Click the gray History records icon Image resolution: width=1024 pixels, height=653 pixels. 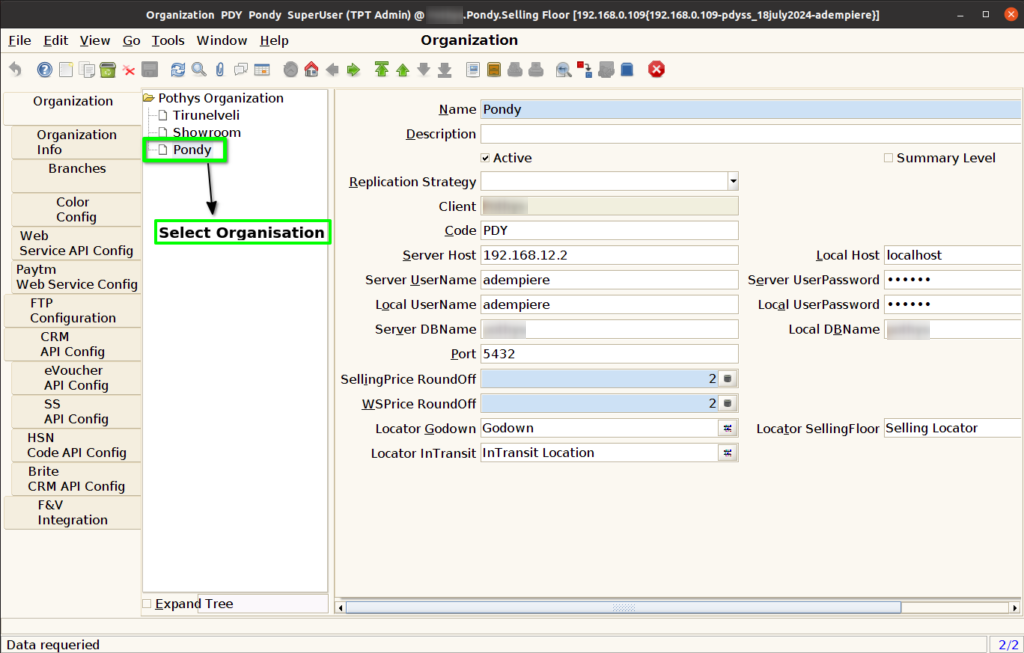[x=291, y=69]
